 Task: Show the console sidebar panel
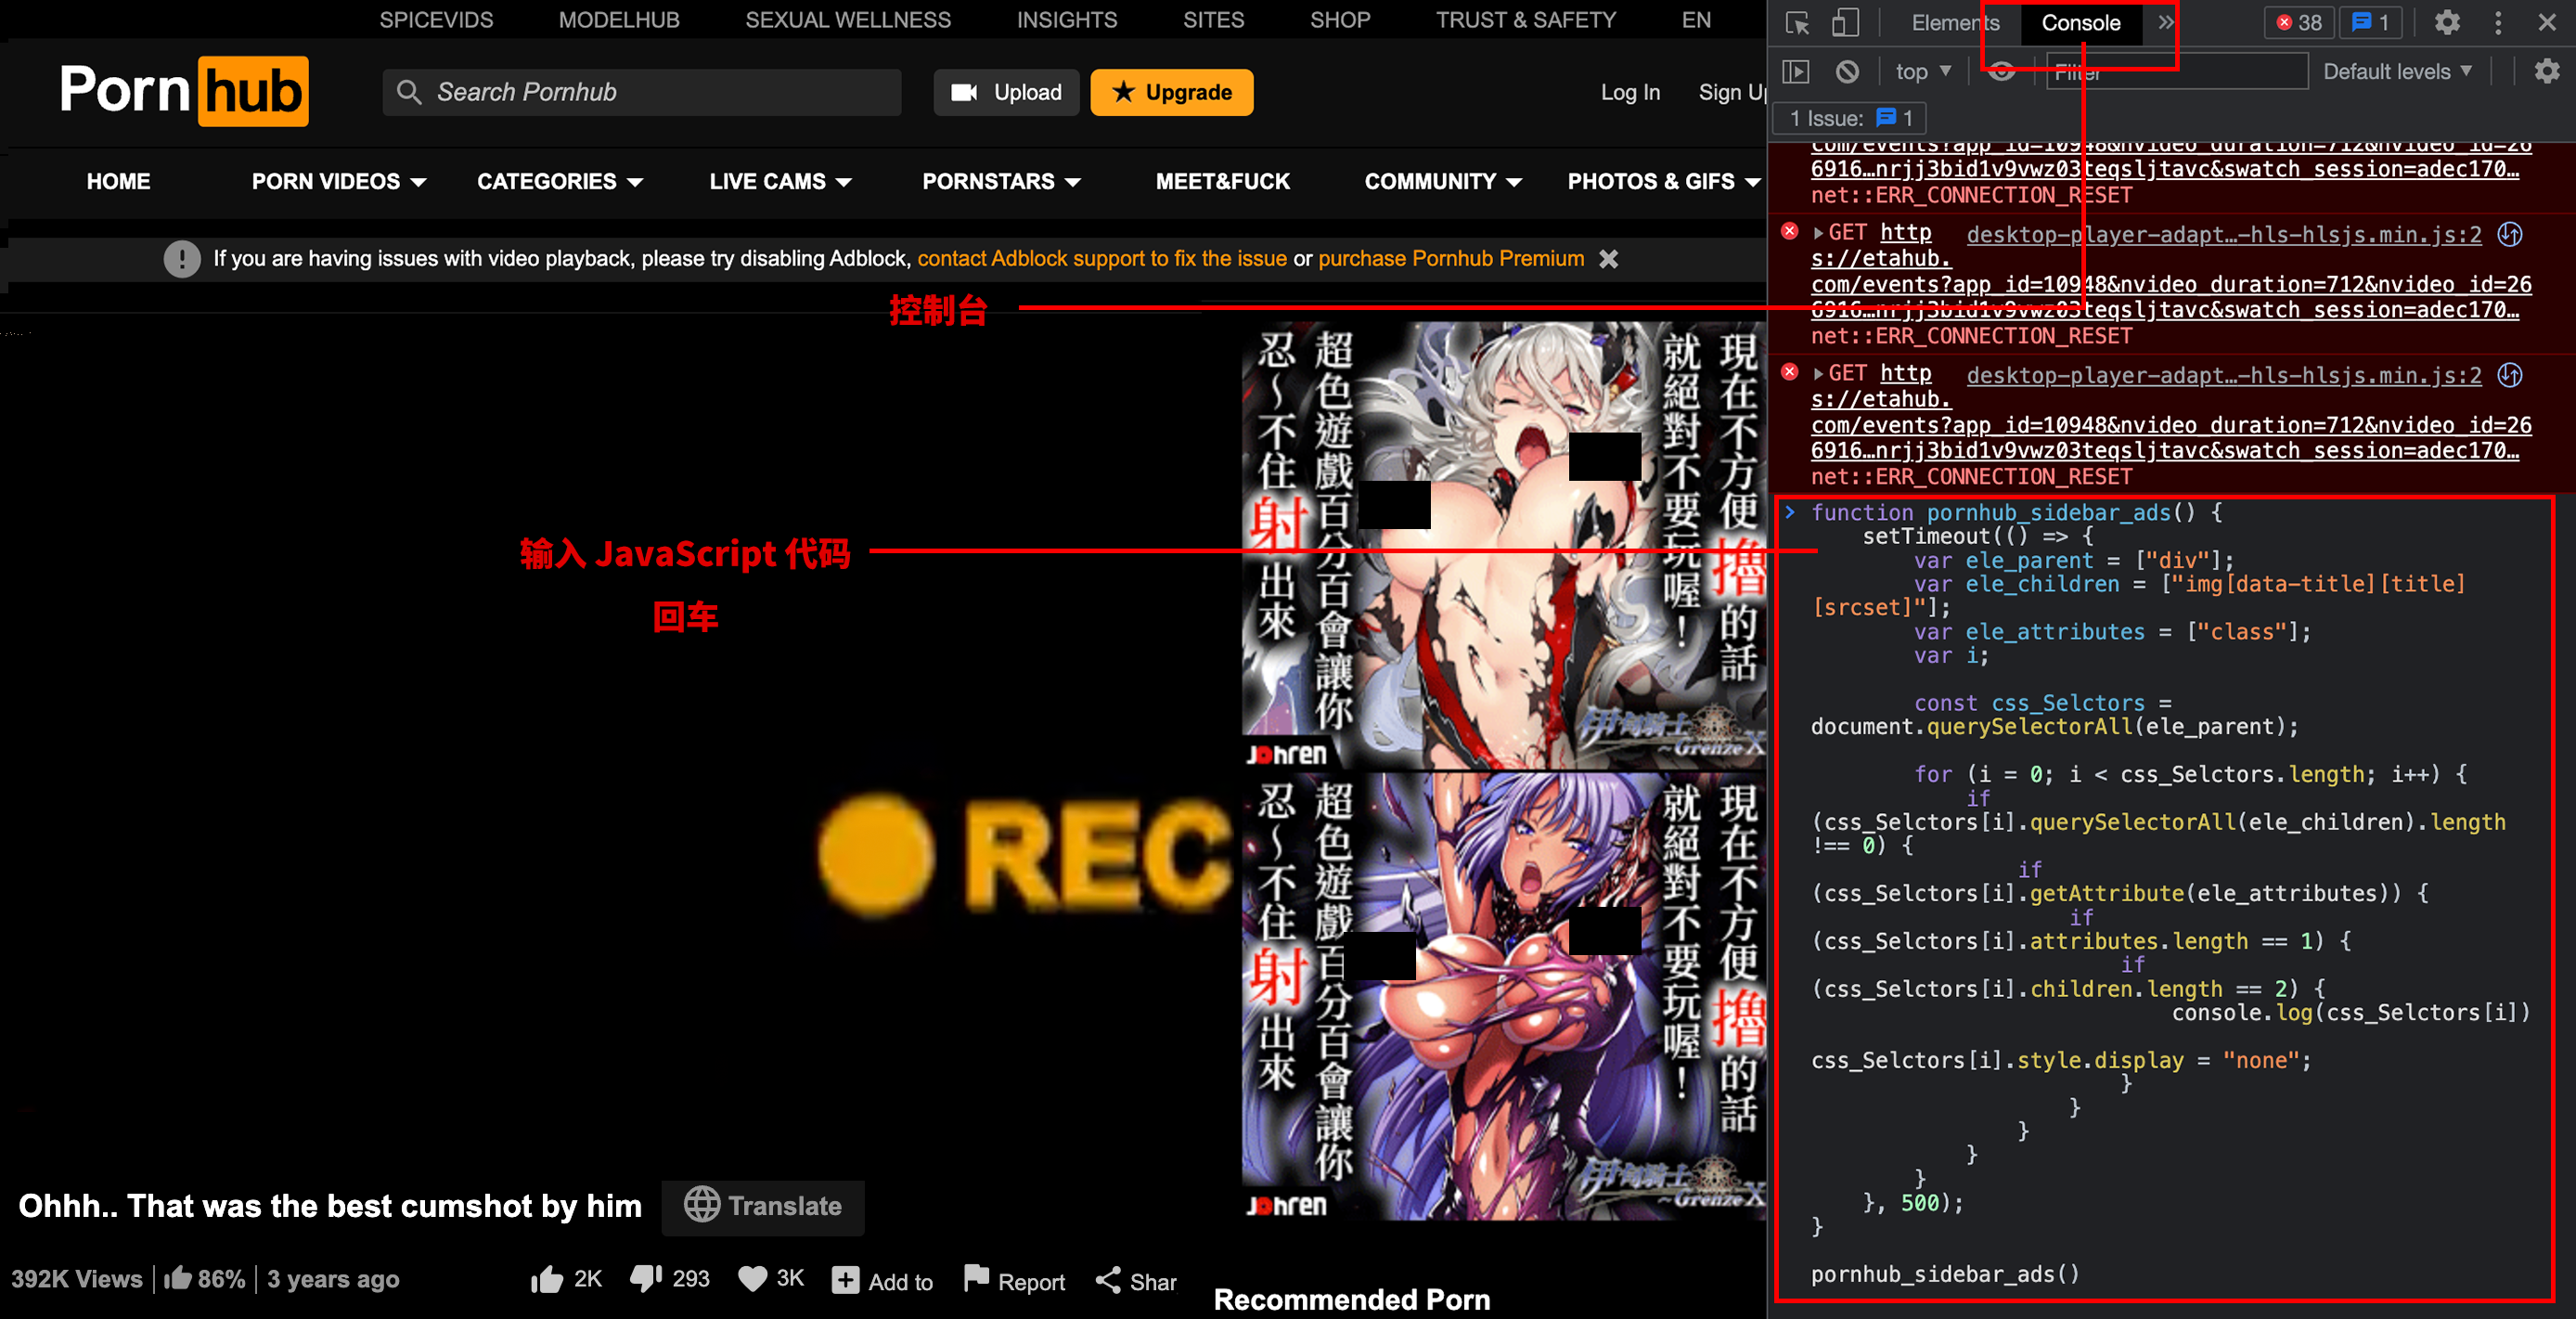[1797, 72]
